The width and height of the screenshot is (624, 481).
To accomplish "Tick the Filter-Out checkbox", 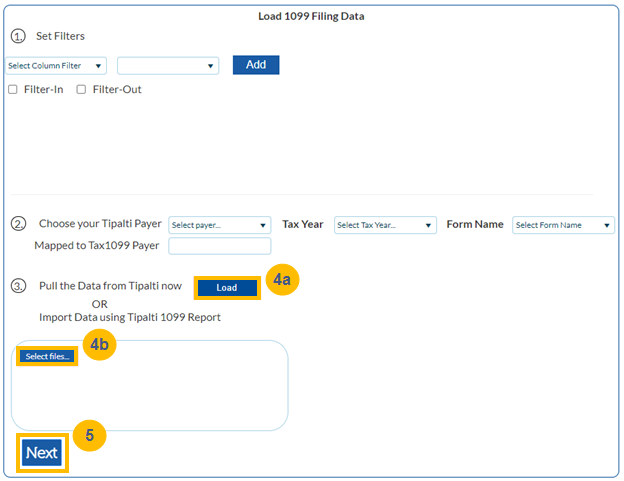I will (81, 89).
